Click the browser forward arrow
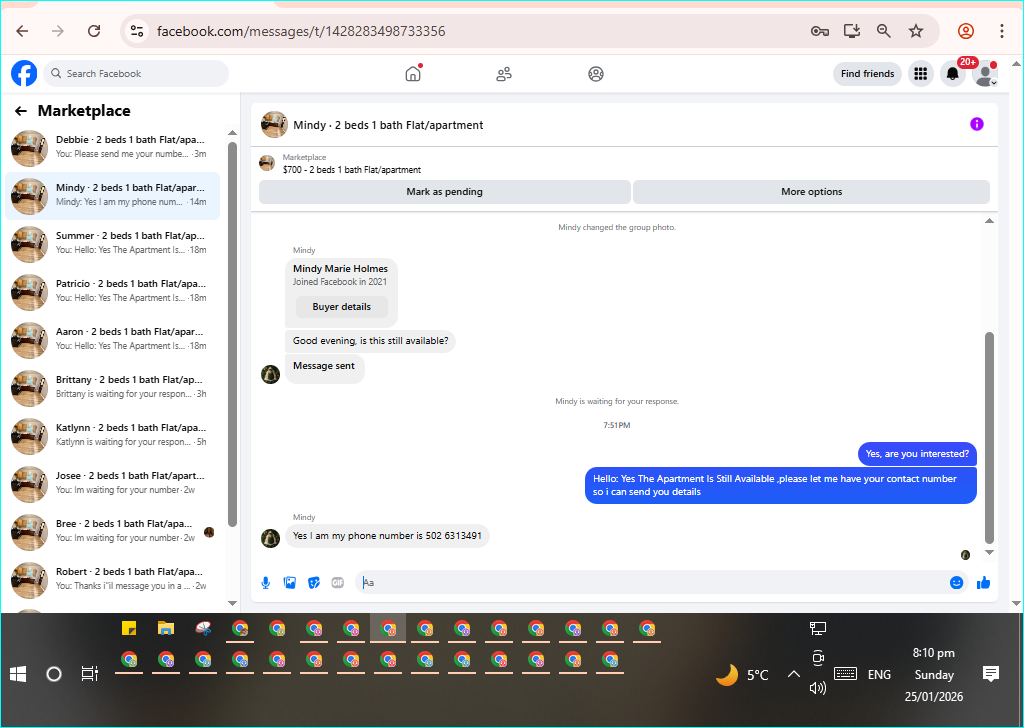This screenshot has height=728, width=1024. pos(58,31)
